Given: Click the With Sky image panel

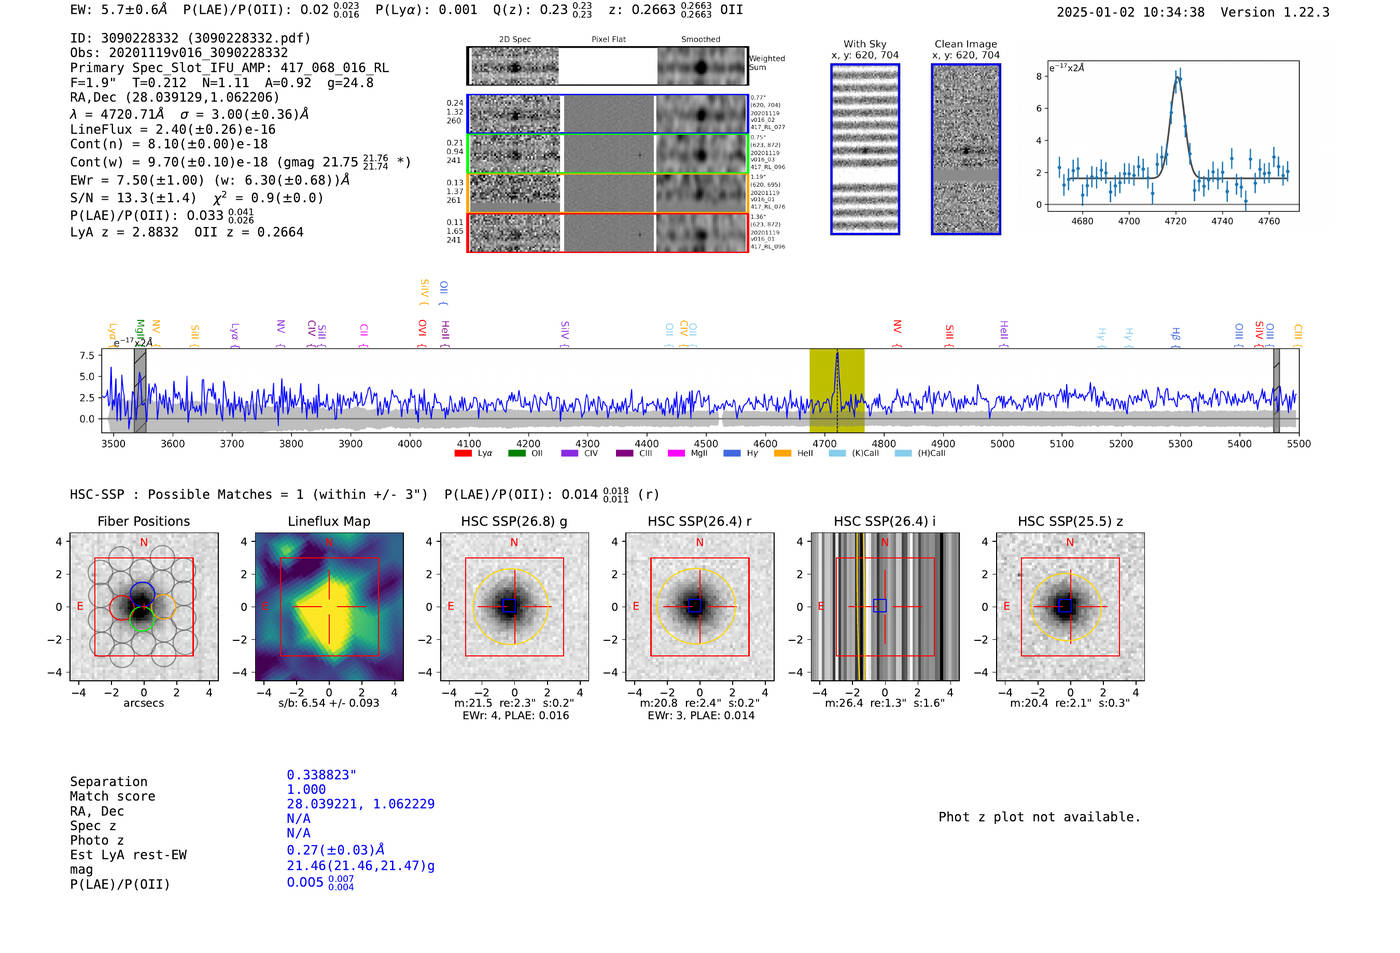Looking at the screenshot, I should click(x=865, y=149).
